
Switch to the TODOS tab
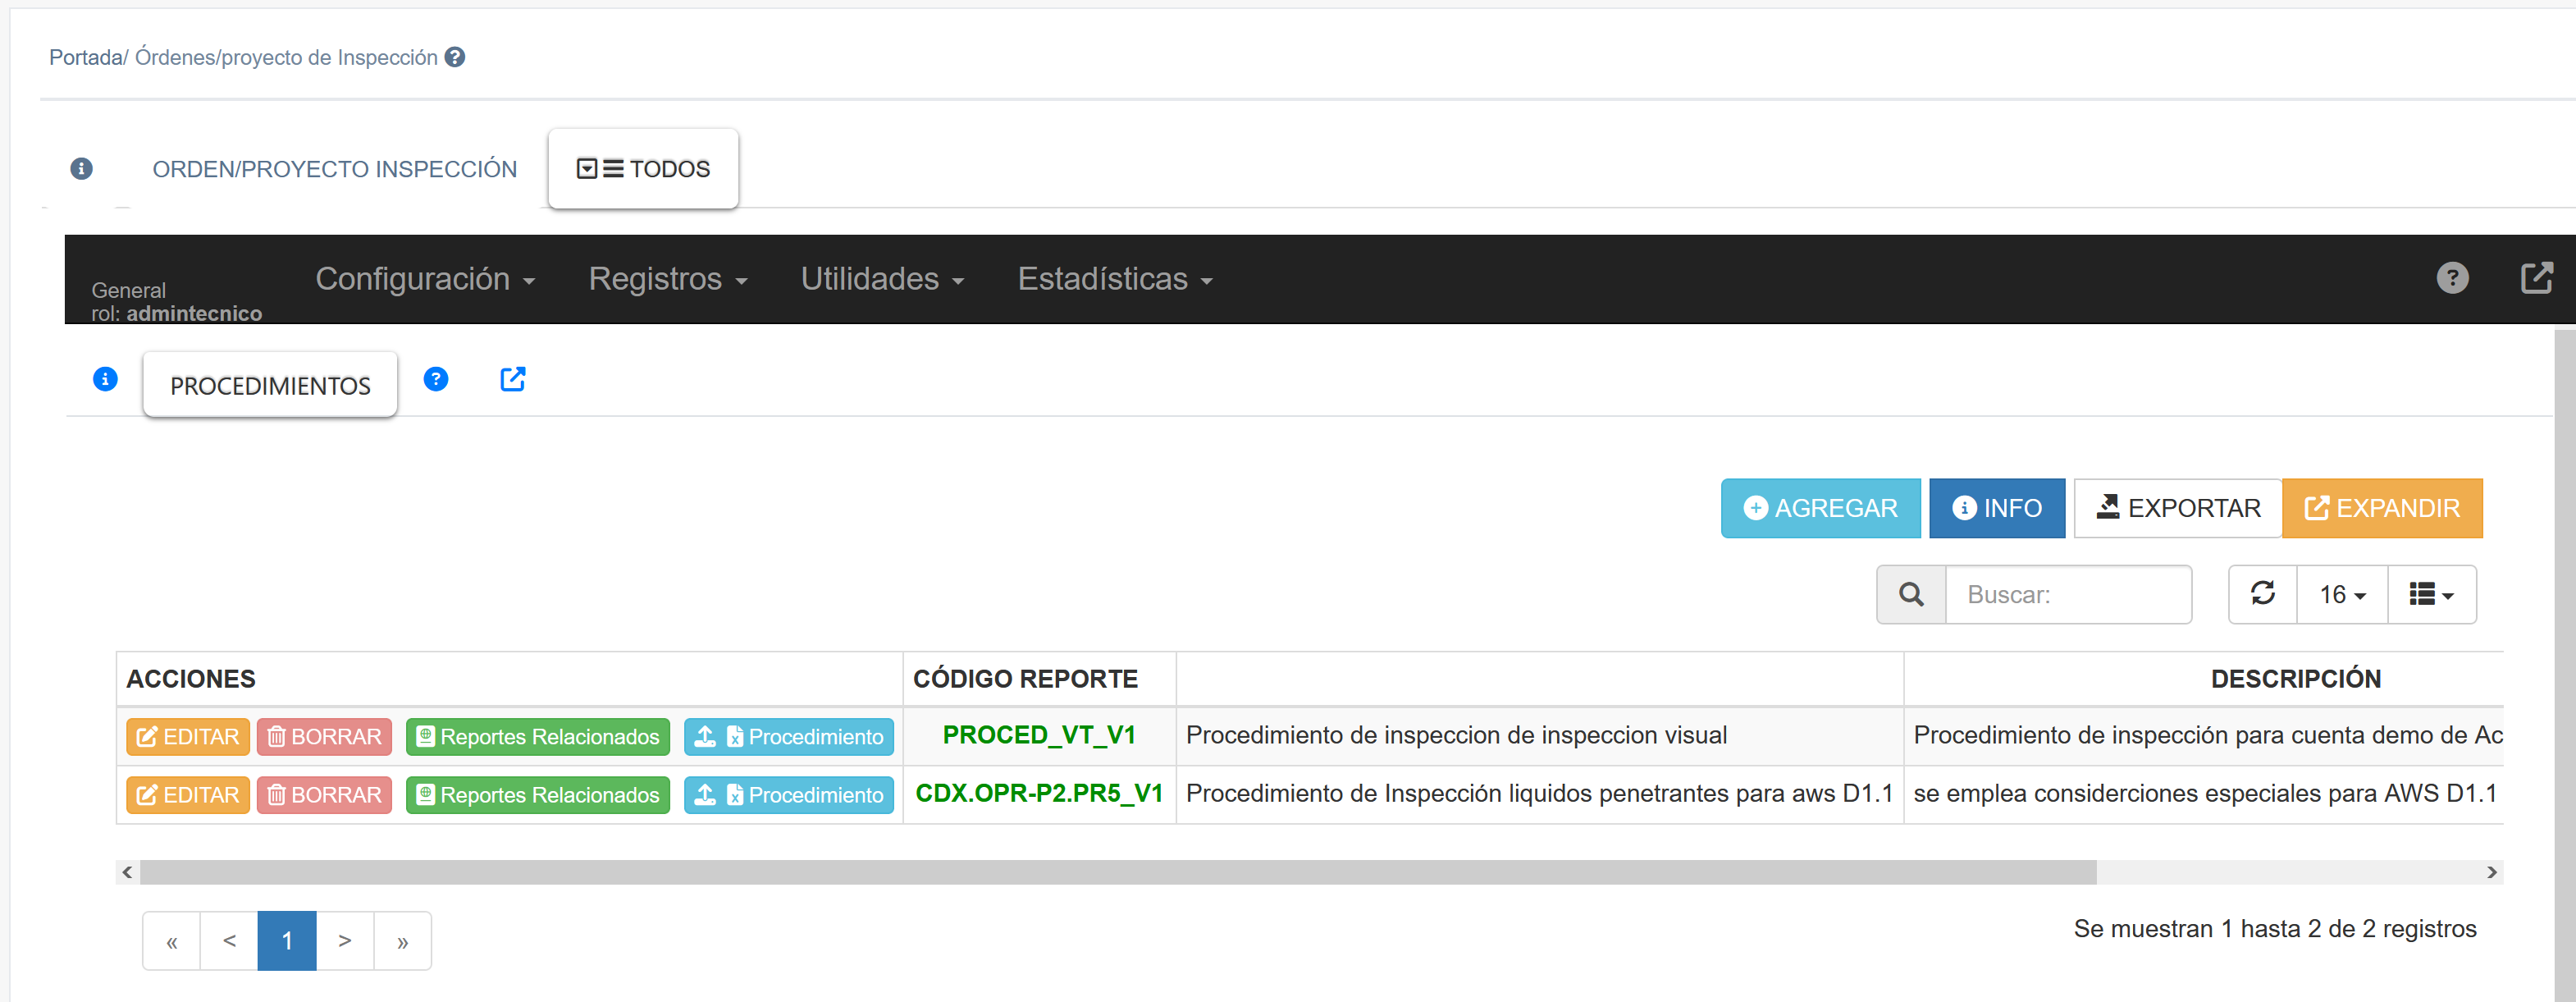pyautogui.click(x=643, y=169)
